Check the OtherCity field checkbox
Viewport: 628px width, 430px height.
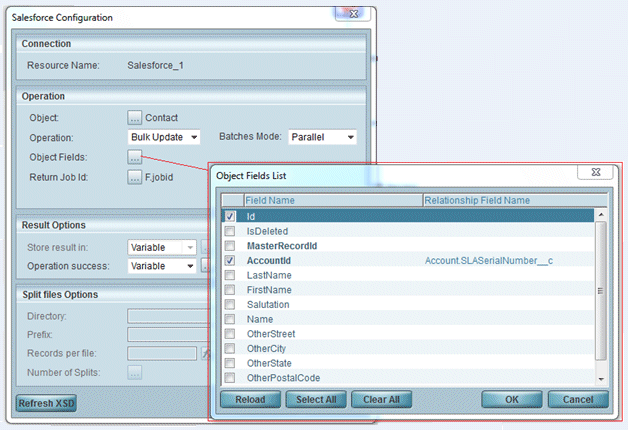point(230,348)
